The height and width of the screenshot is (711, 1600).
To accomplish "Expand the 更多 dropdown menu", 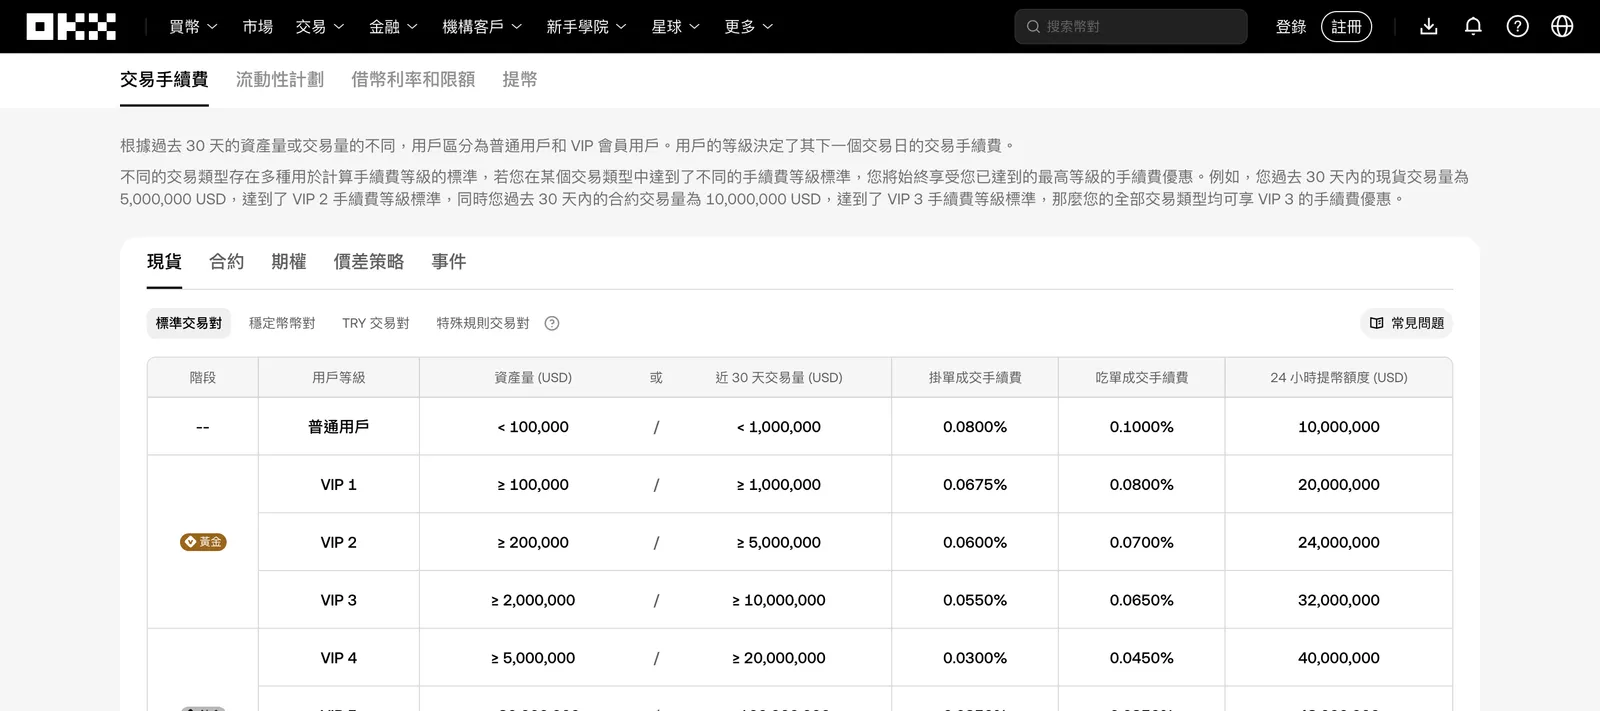I will 749,27.
